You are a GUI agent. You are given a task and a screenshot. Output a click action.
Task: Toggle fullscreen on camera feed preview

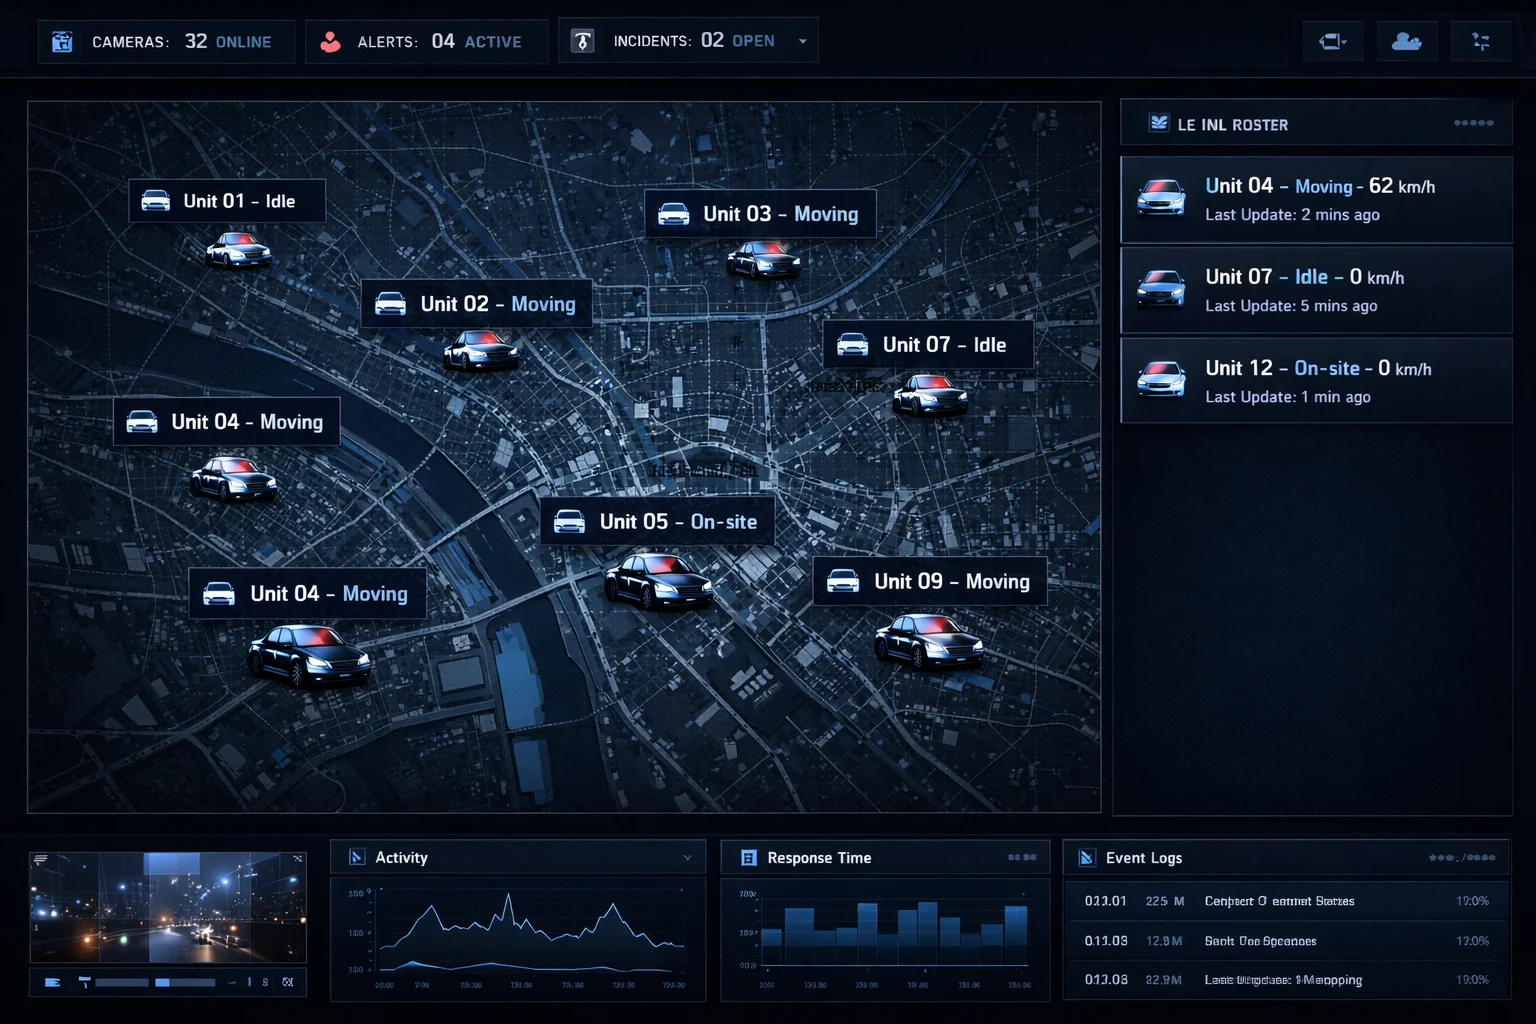click(x=297, y=859)
